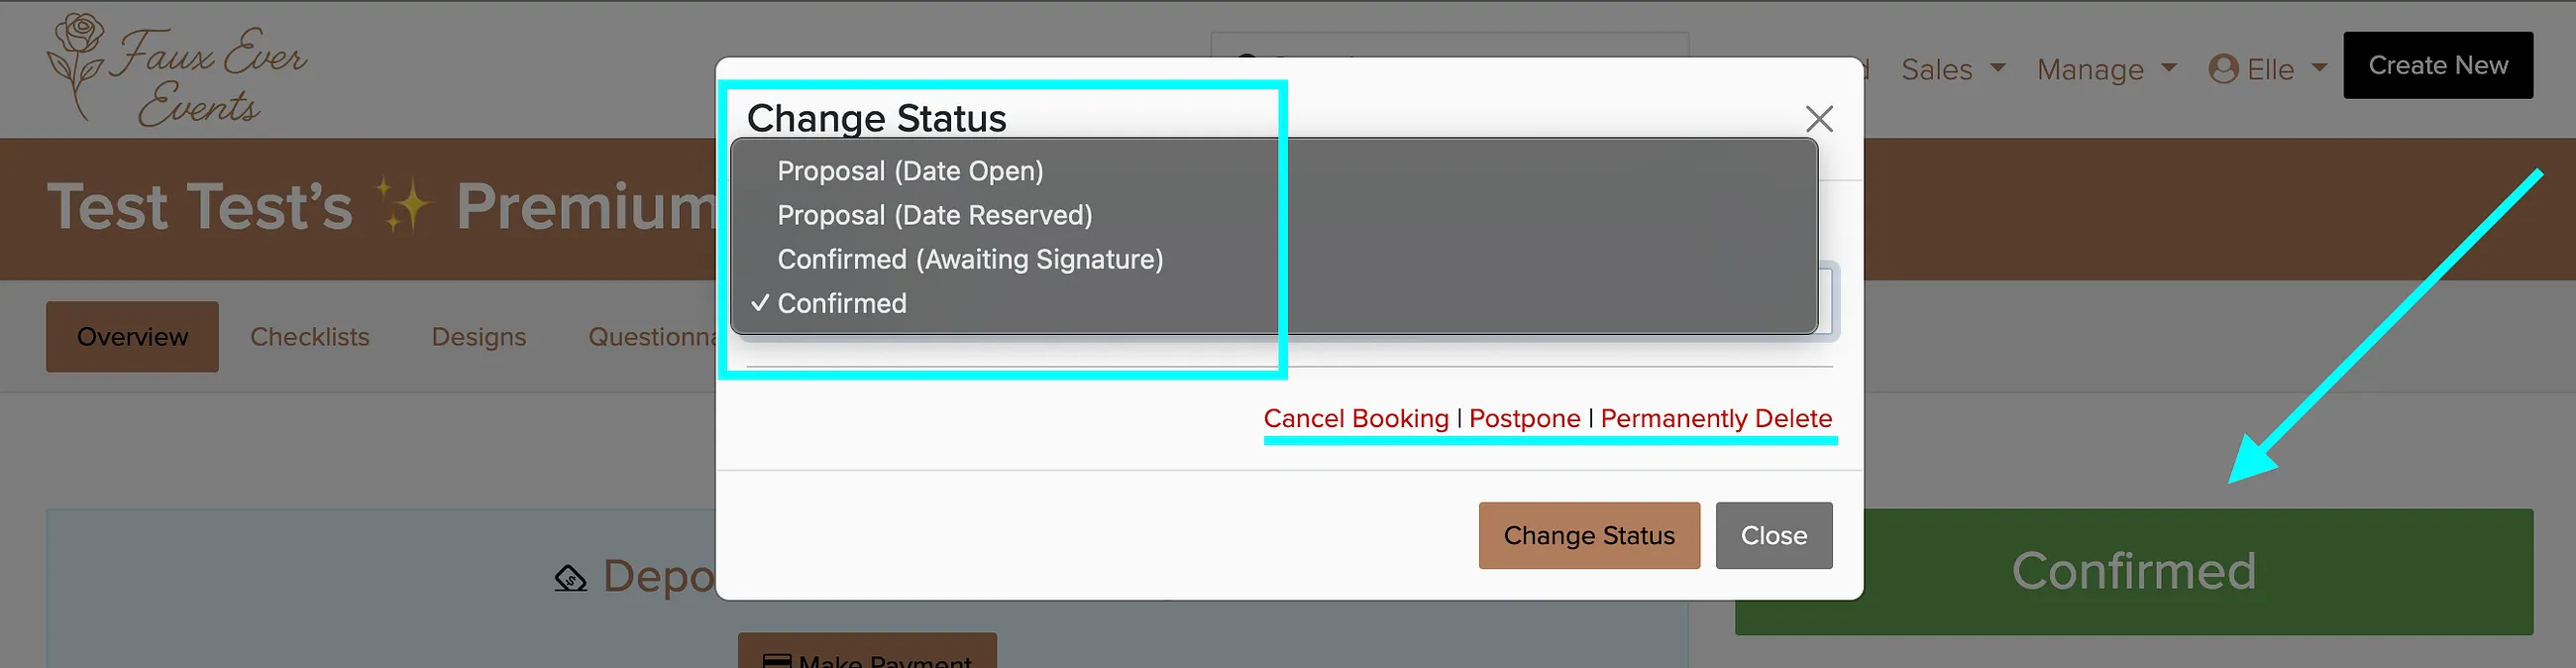Click the Cancel Booking link

pos(1355,418)
